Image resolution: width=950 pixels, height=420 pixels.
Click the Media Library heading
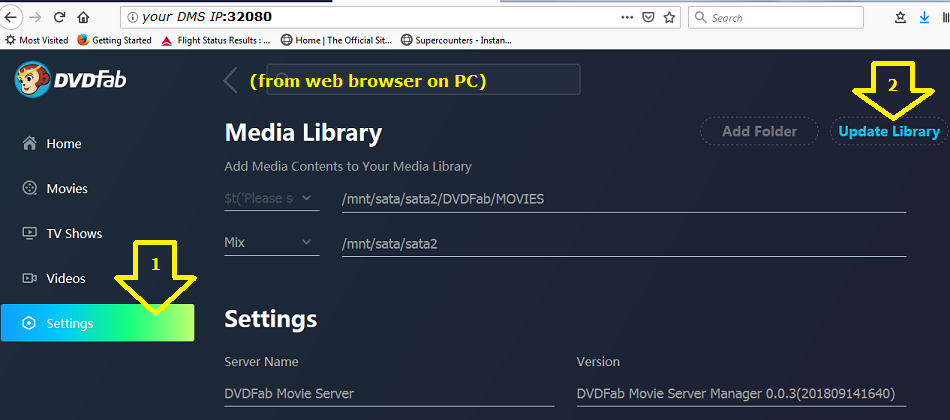coord(303,133)
